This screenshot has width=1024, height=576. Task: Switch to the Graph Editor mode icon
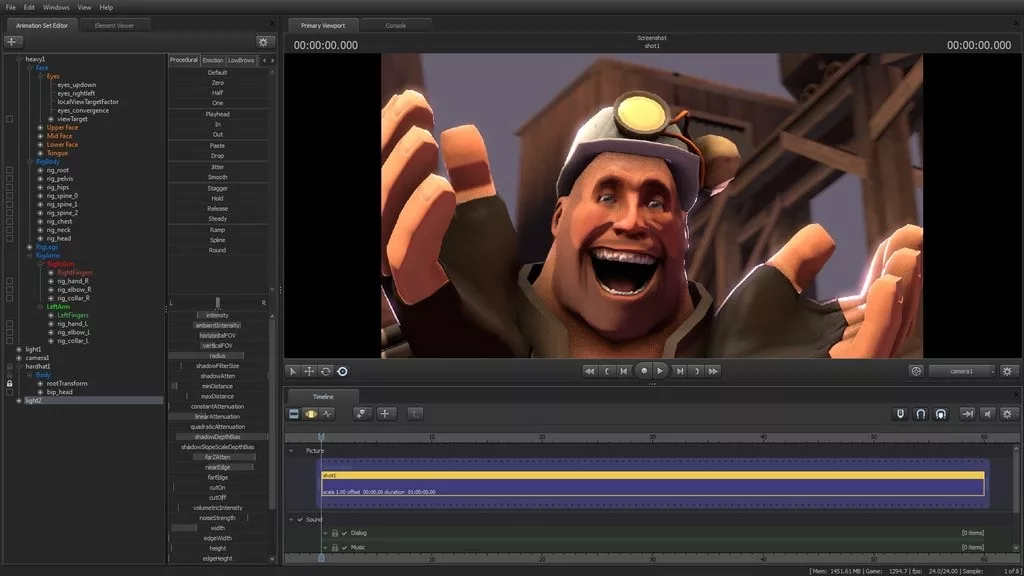(326, 413)
